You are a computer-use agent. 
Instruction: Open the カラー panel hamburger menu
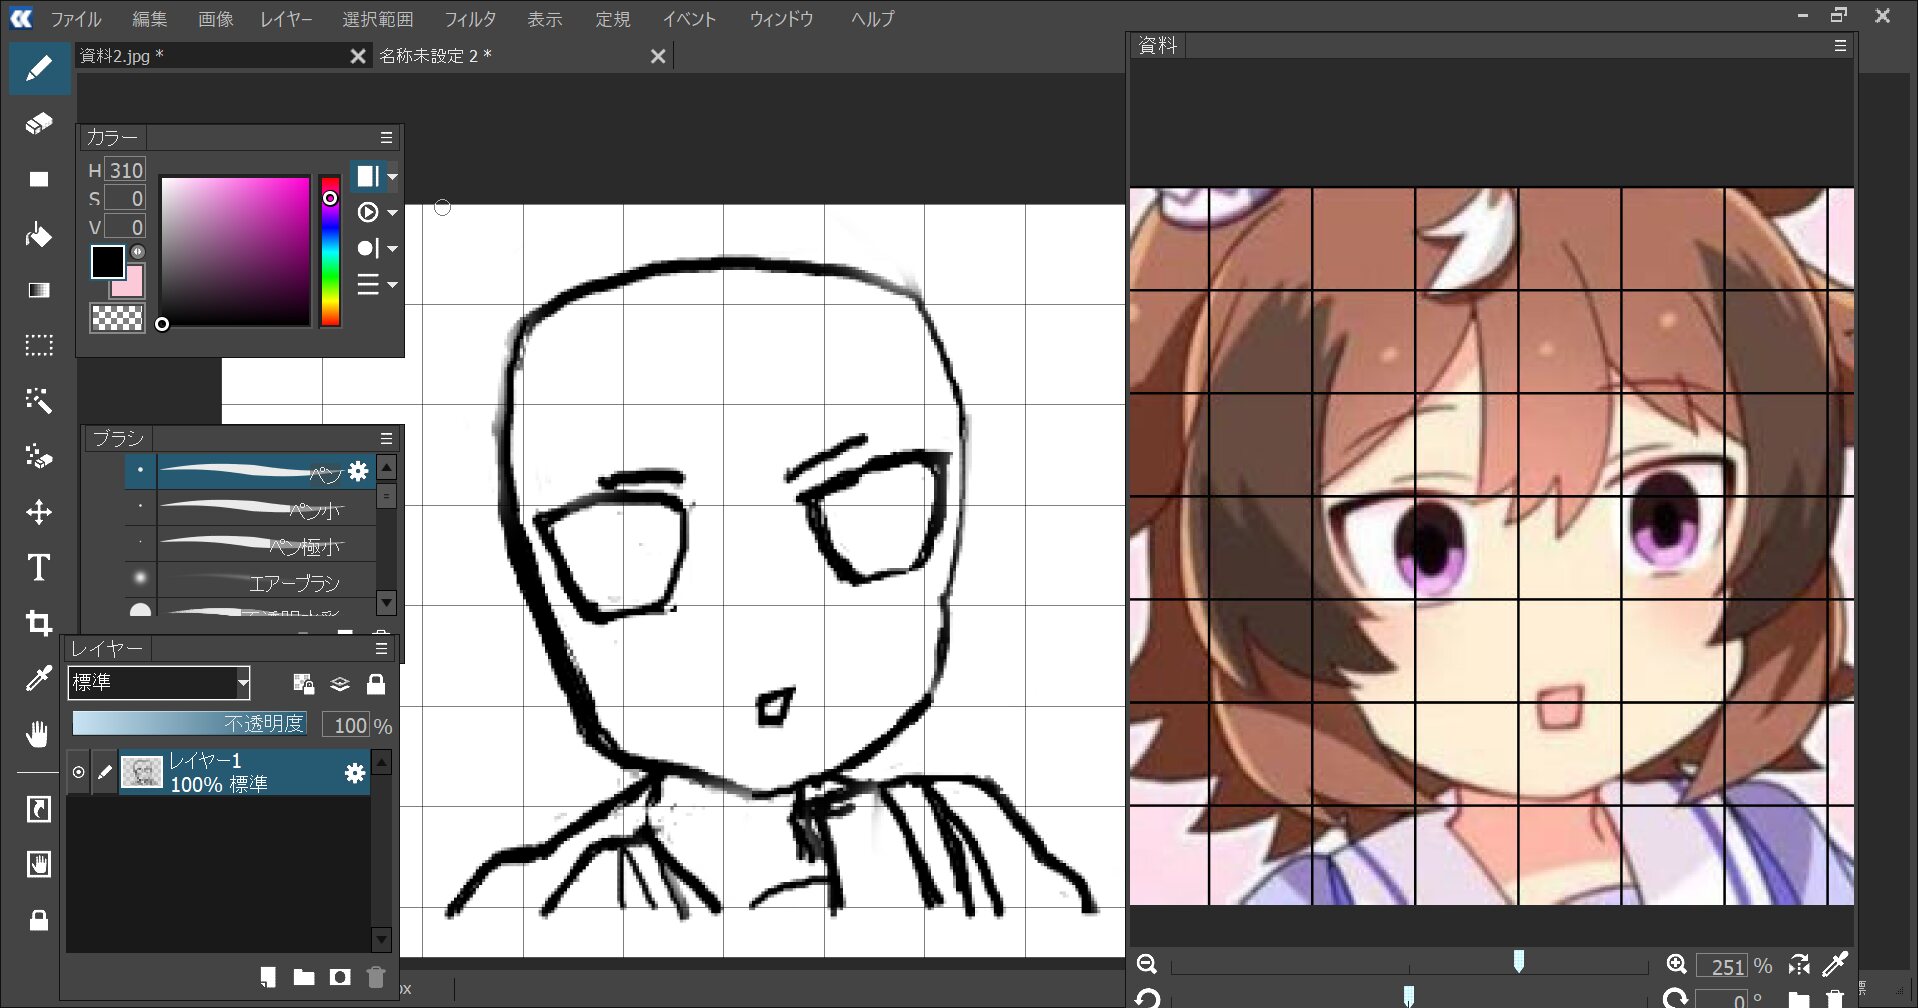386,138
